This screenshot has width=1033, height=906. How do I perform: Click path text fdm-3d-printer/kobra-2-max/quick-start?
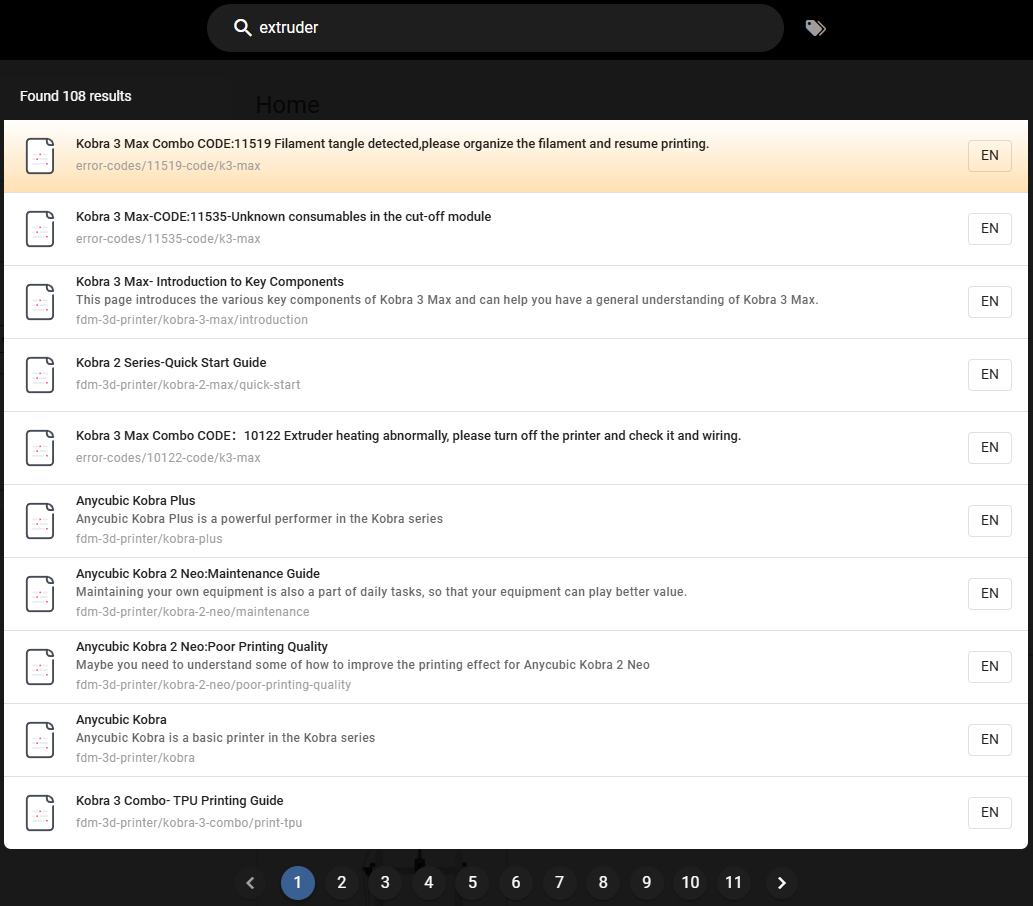(188, 385)
